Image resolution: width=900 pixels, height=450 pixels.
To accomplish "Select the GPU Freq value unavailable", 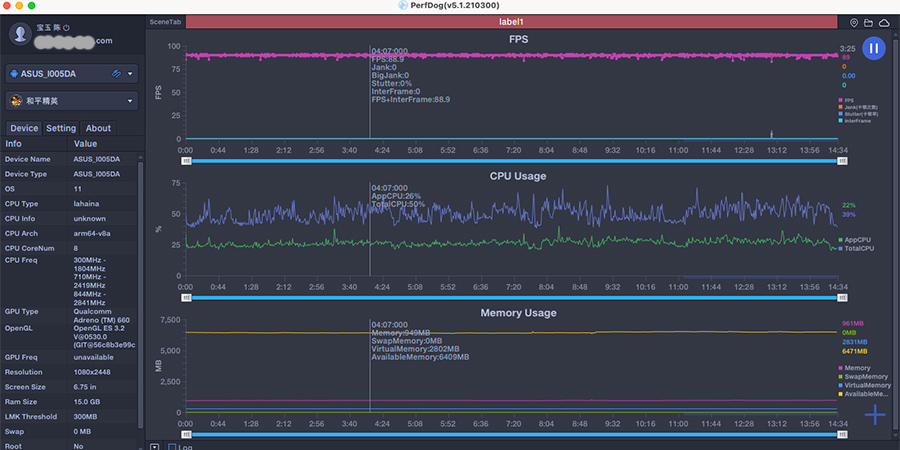I will [94, 357].
